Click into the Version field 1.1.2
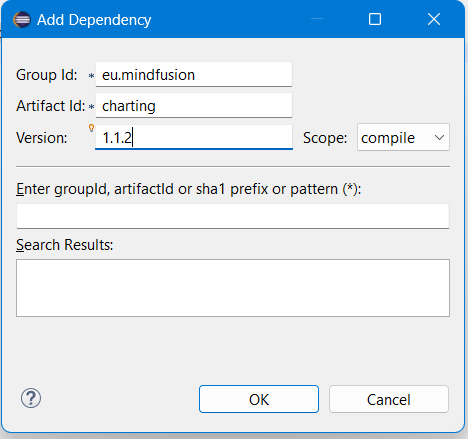 pos(194,137)
